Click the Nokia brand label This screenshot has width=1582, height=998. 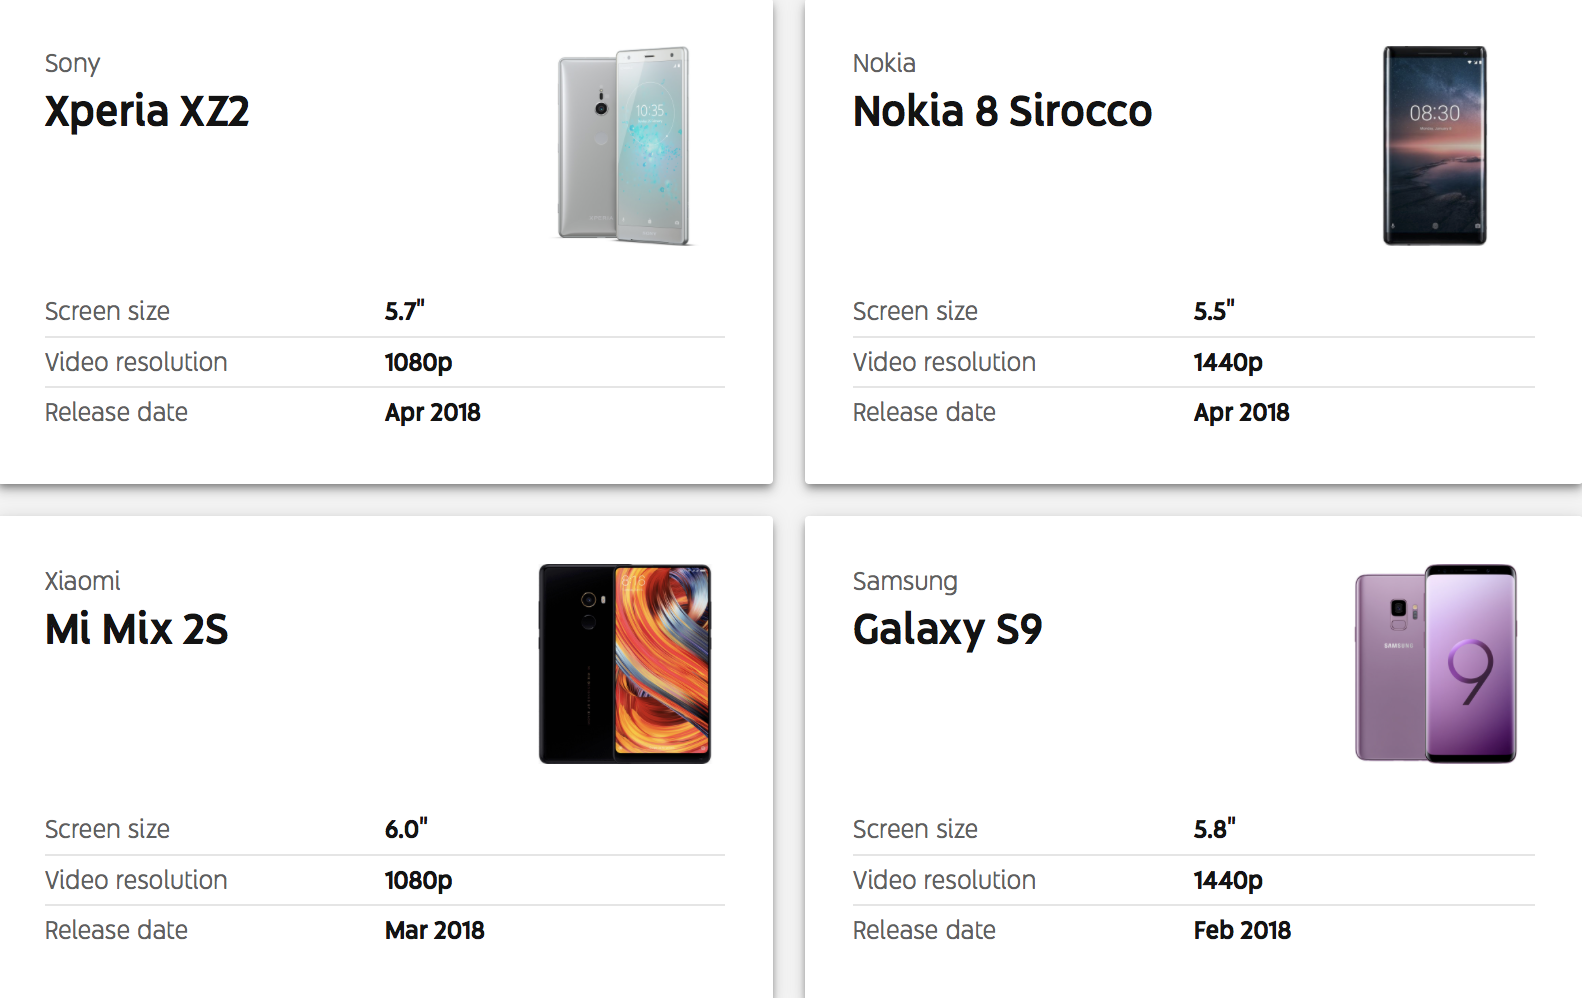click(x=884, y=63)
